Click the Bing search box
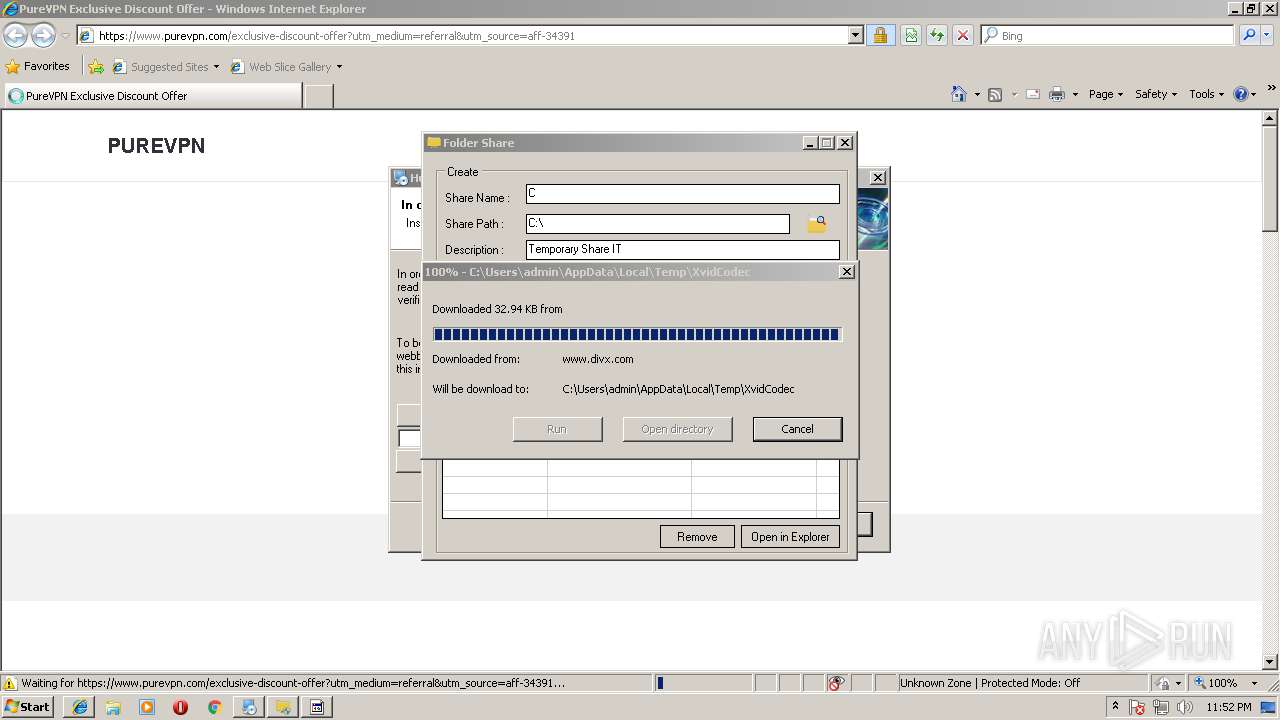The image size is (1280, 720). coord(1108,35)
